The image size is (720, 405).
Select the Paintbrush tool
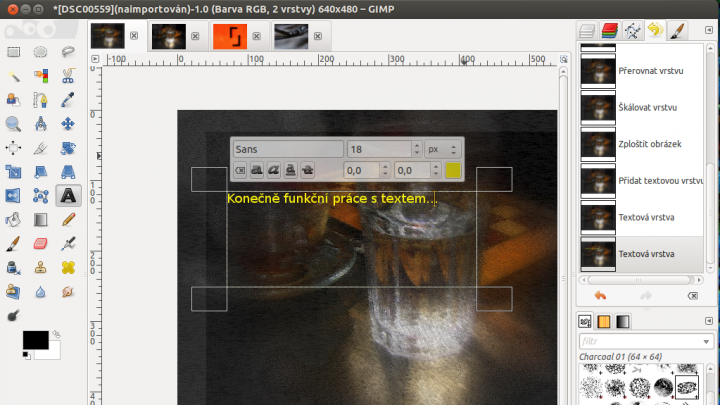pyautogui.click(x=13, y=243)
